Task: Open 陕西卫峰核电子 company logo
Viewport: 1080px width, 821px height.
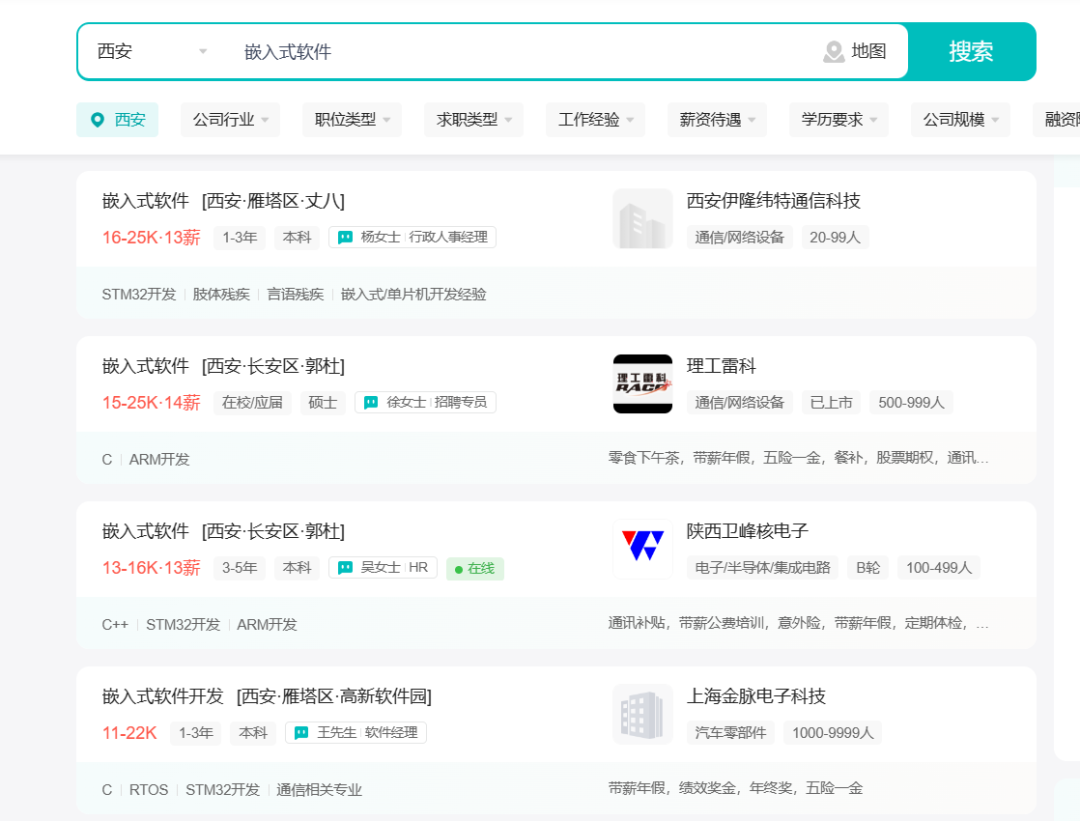Action: pos(643,549)
